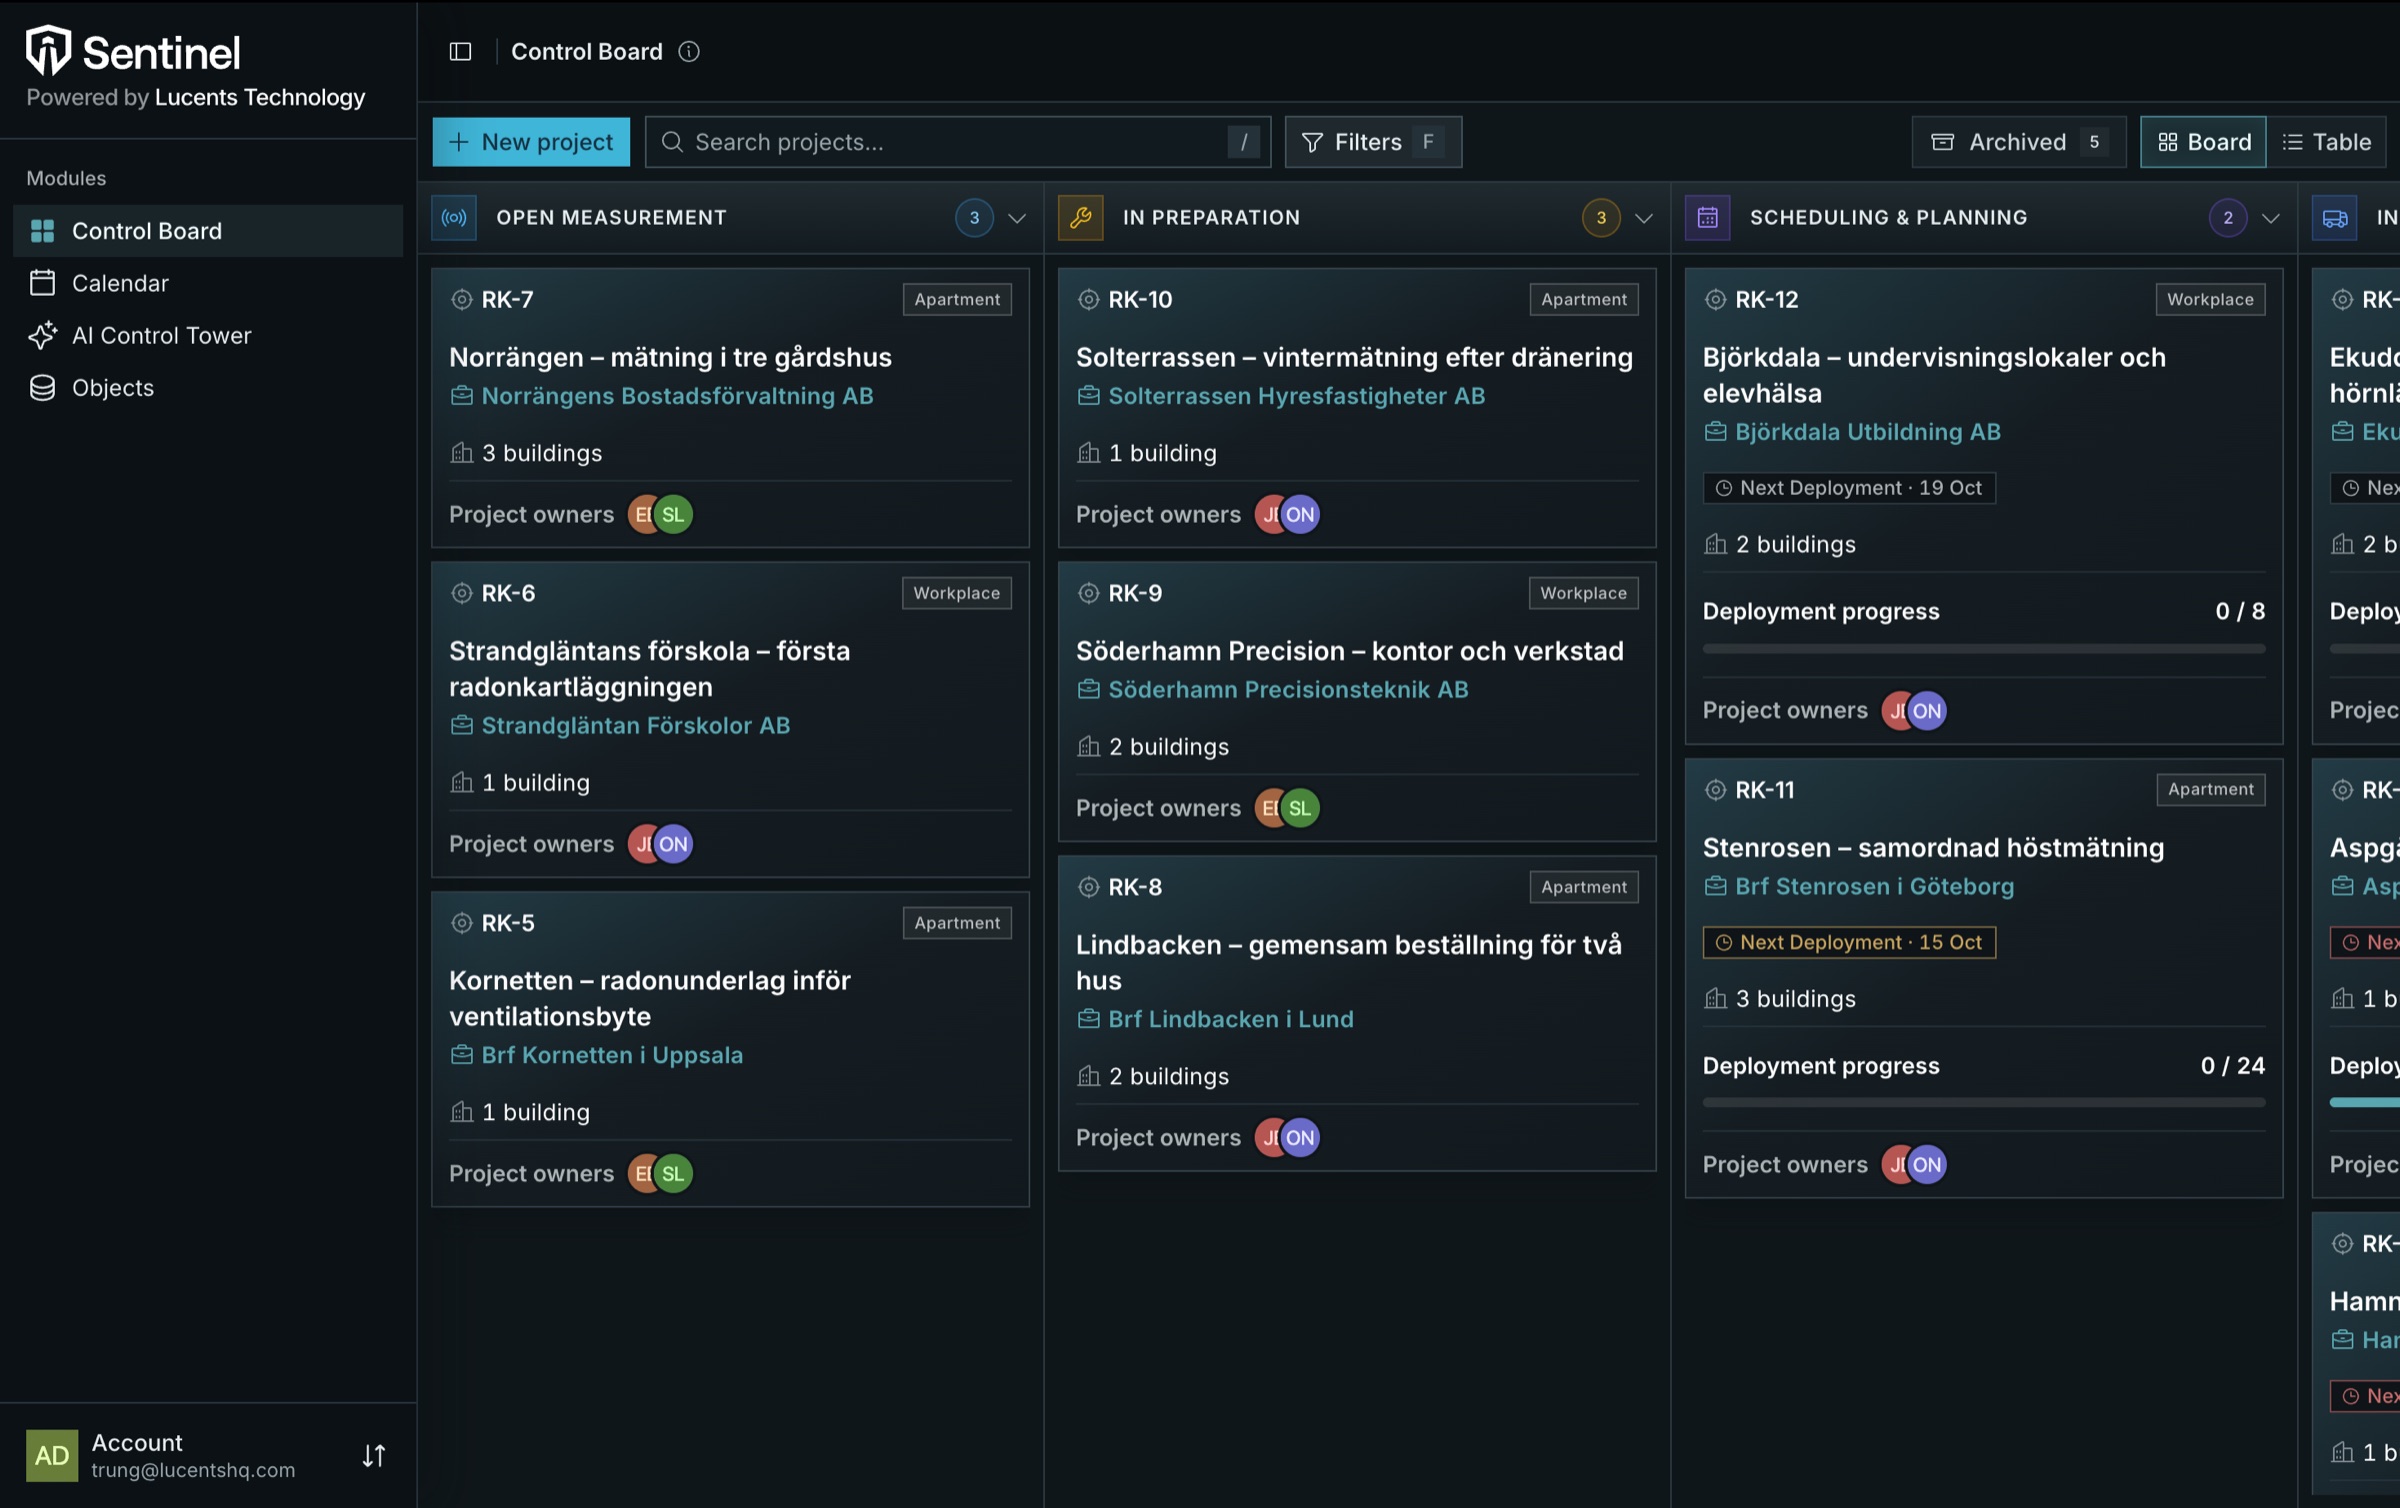This screenshot has height=1508, width=2400.
Task: Click SL owner avatar on RK-7
Action: tap(674, 514)
